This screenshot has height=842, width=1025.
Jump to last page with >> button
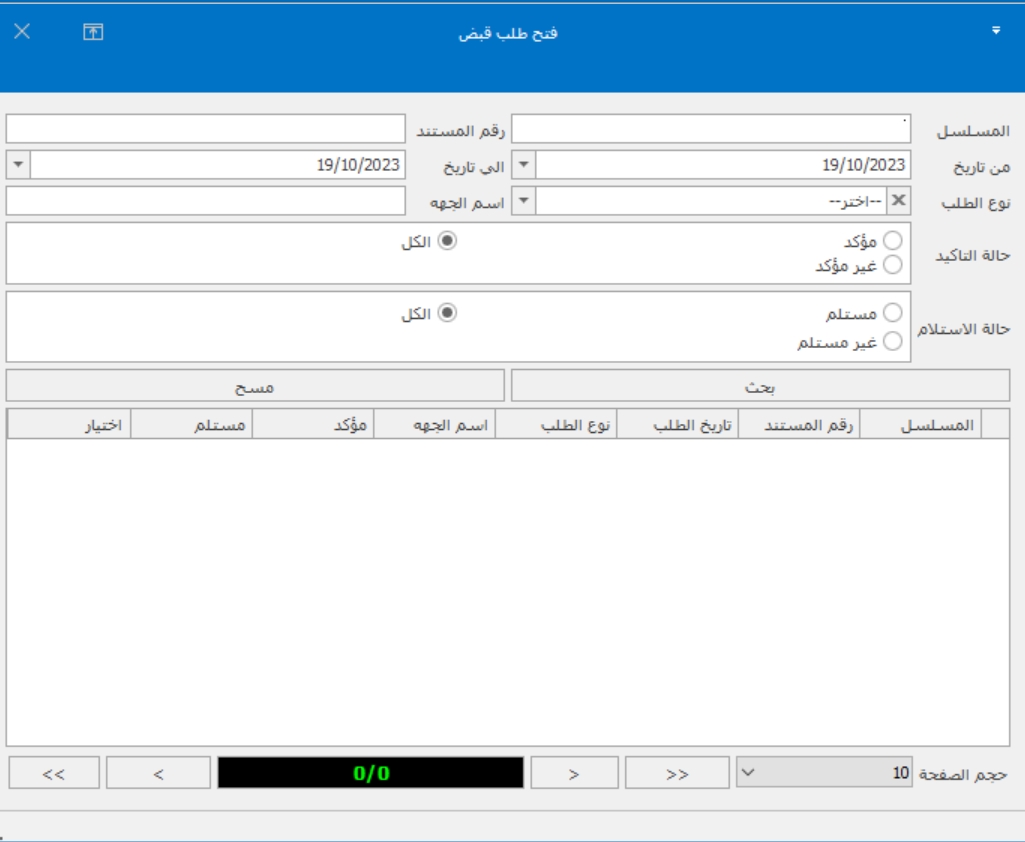click(x=677, y=774)
